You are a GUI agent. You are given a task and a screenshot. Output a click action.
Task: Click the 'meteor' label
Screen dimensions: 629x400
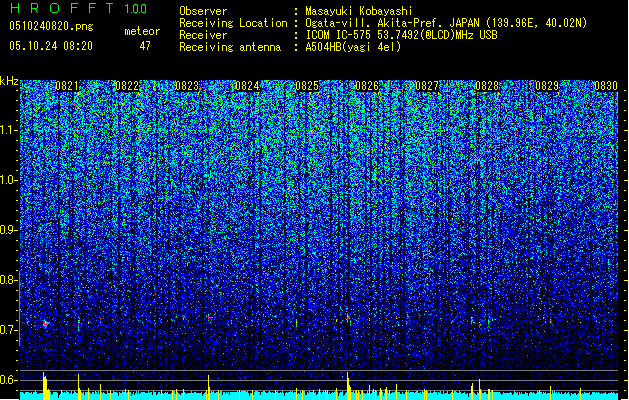pos(142,31)
